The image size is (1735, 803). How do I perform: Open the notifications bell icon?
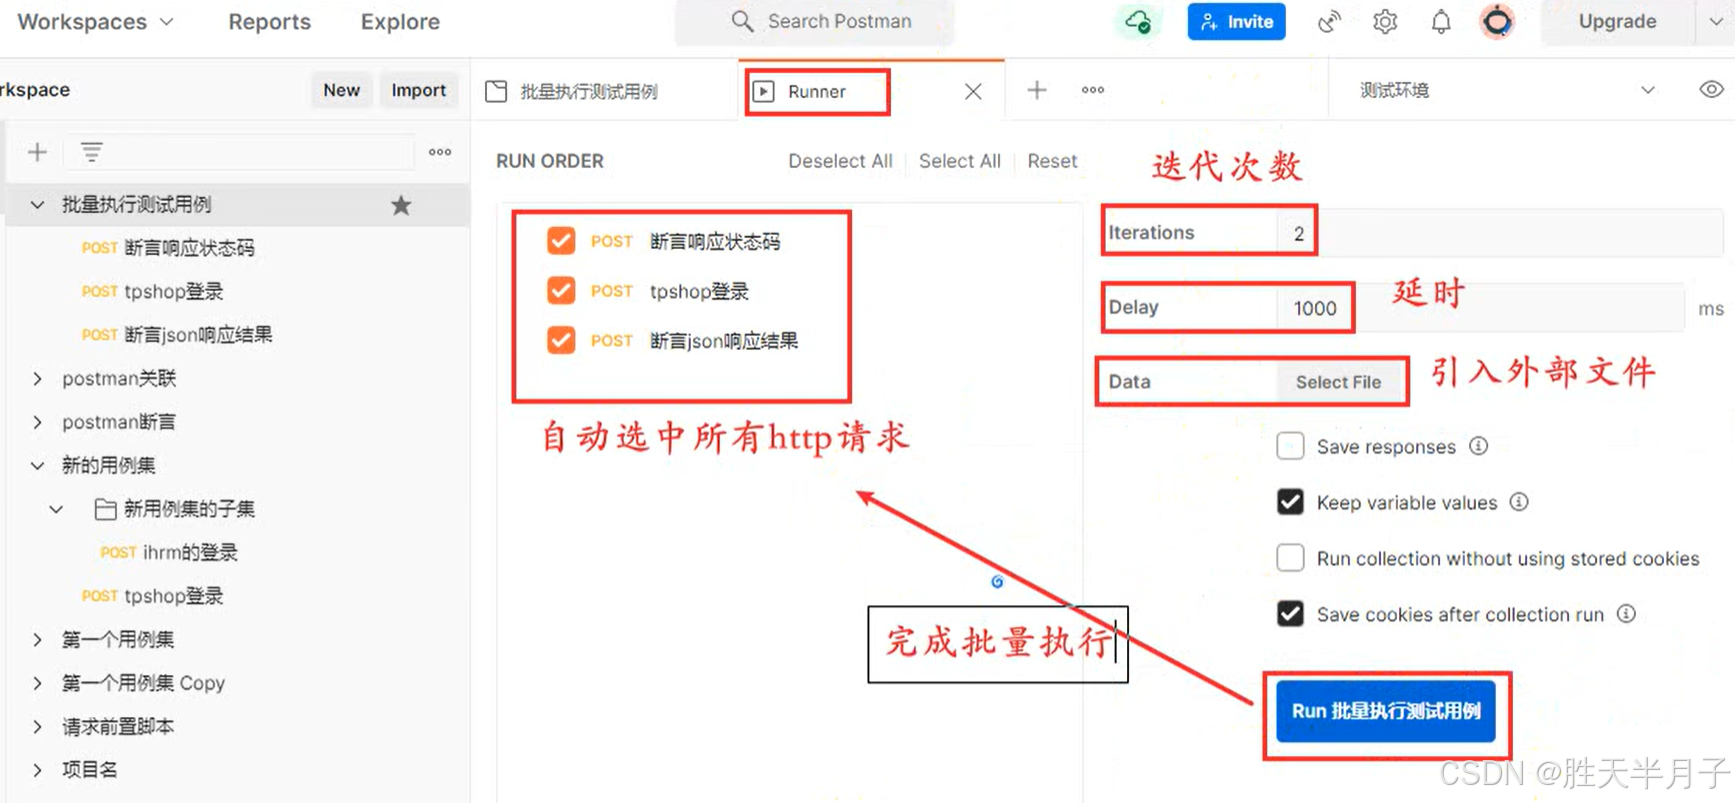[1441, 22]
